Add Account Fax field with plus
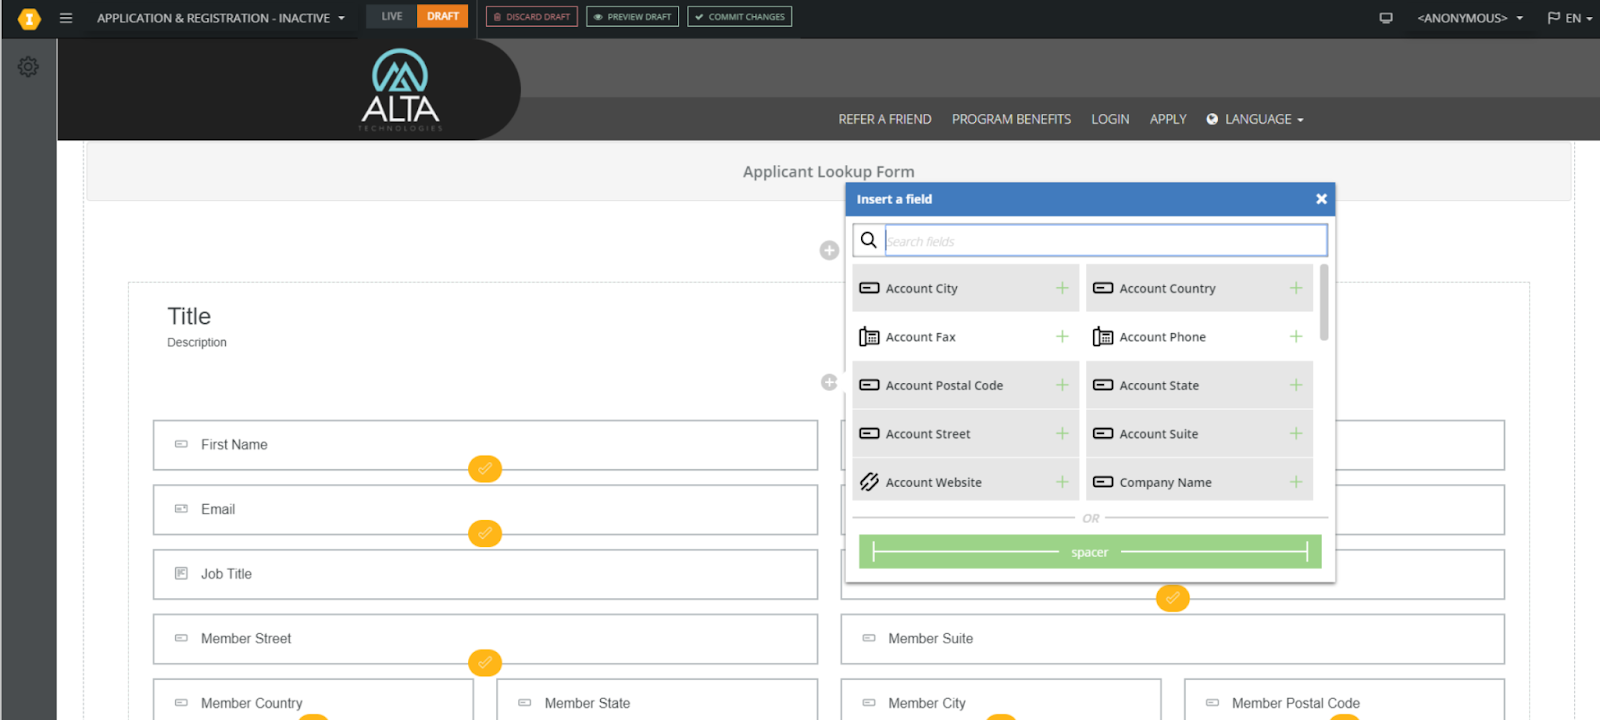 tap(1062, 337)
